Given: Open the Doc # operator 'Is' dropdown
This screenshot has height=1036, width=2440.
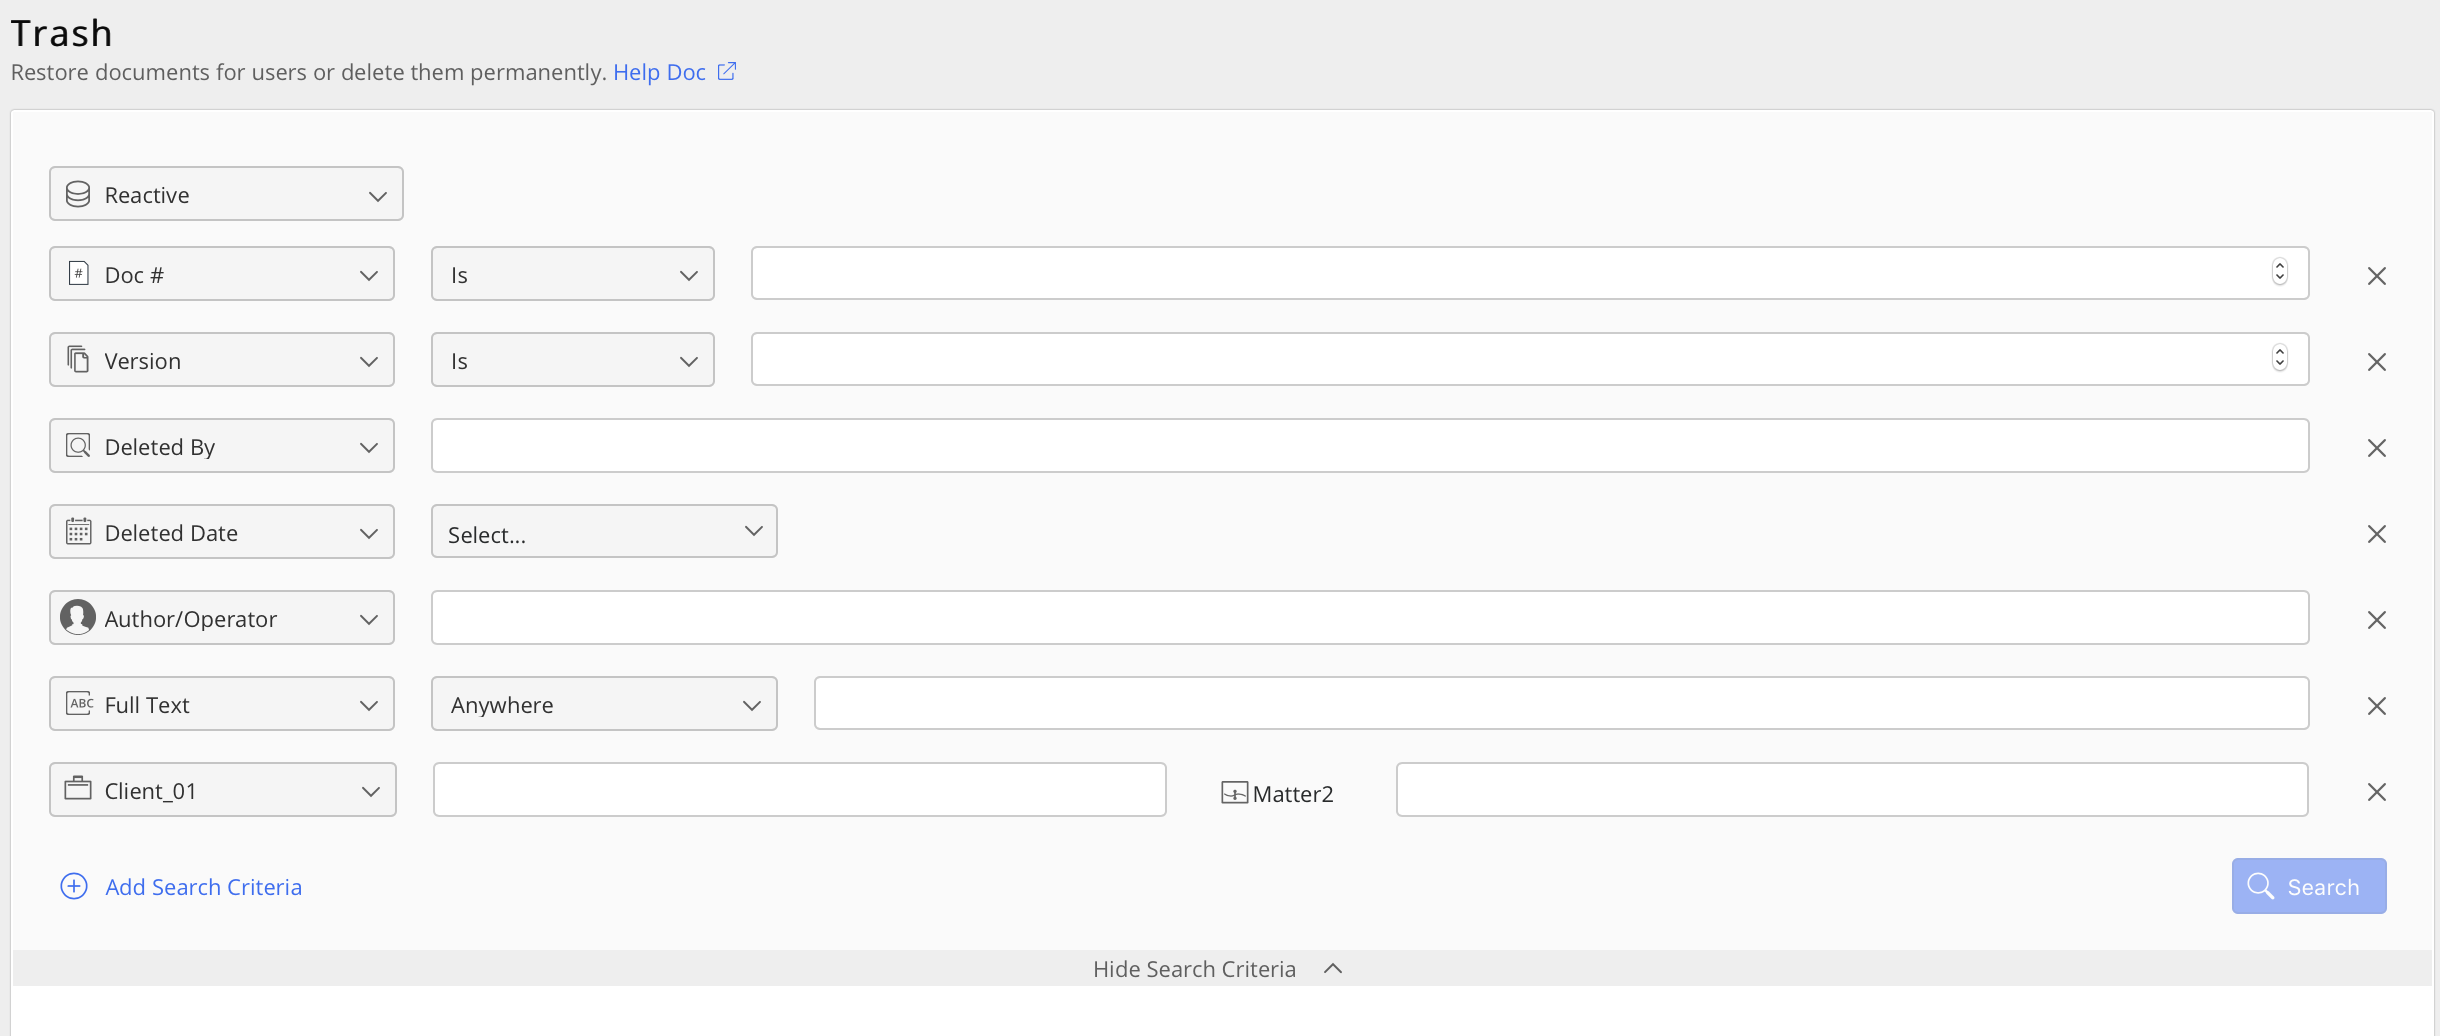Looking at the screenshot, I should [572, 274].
